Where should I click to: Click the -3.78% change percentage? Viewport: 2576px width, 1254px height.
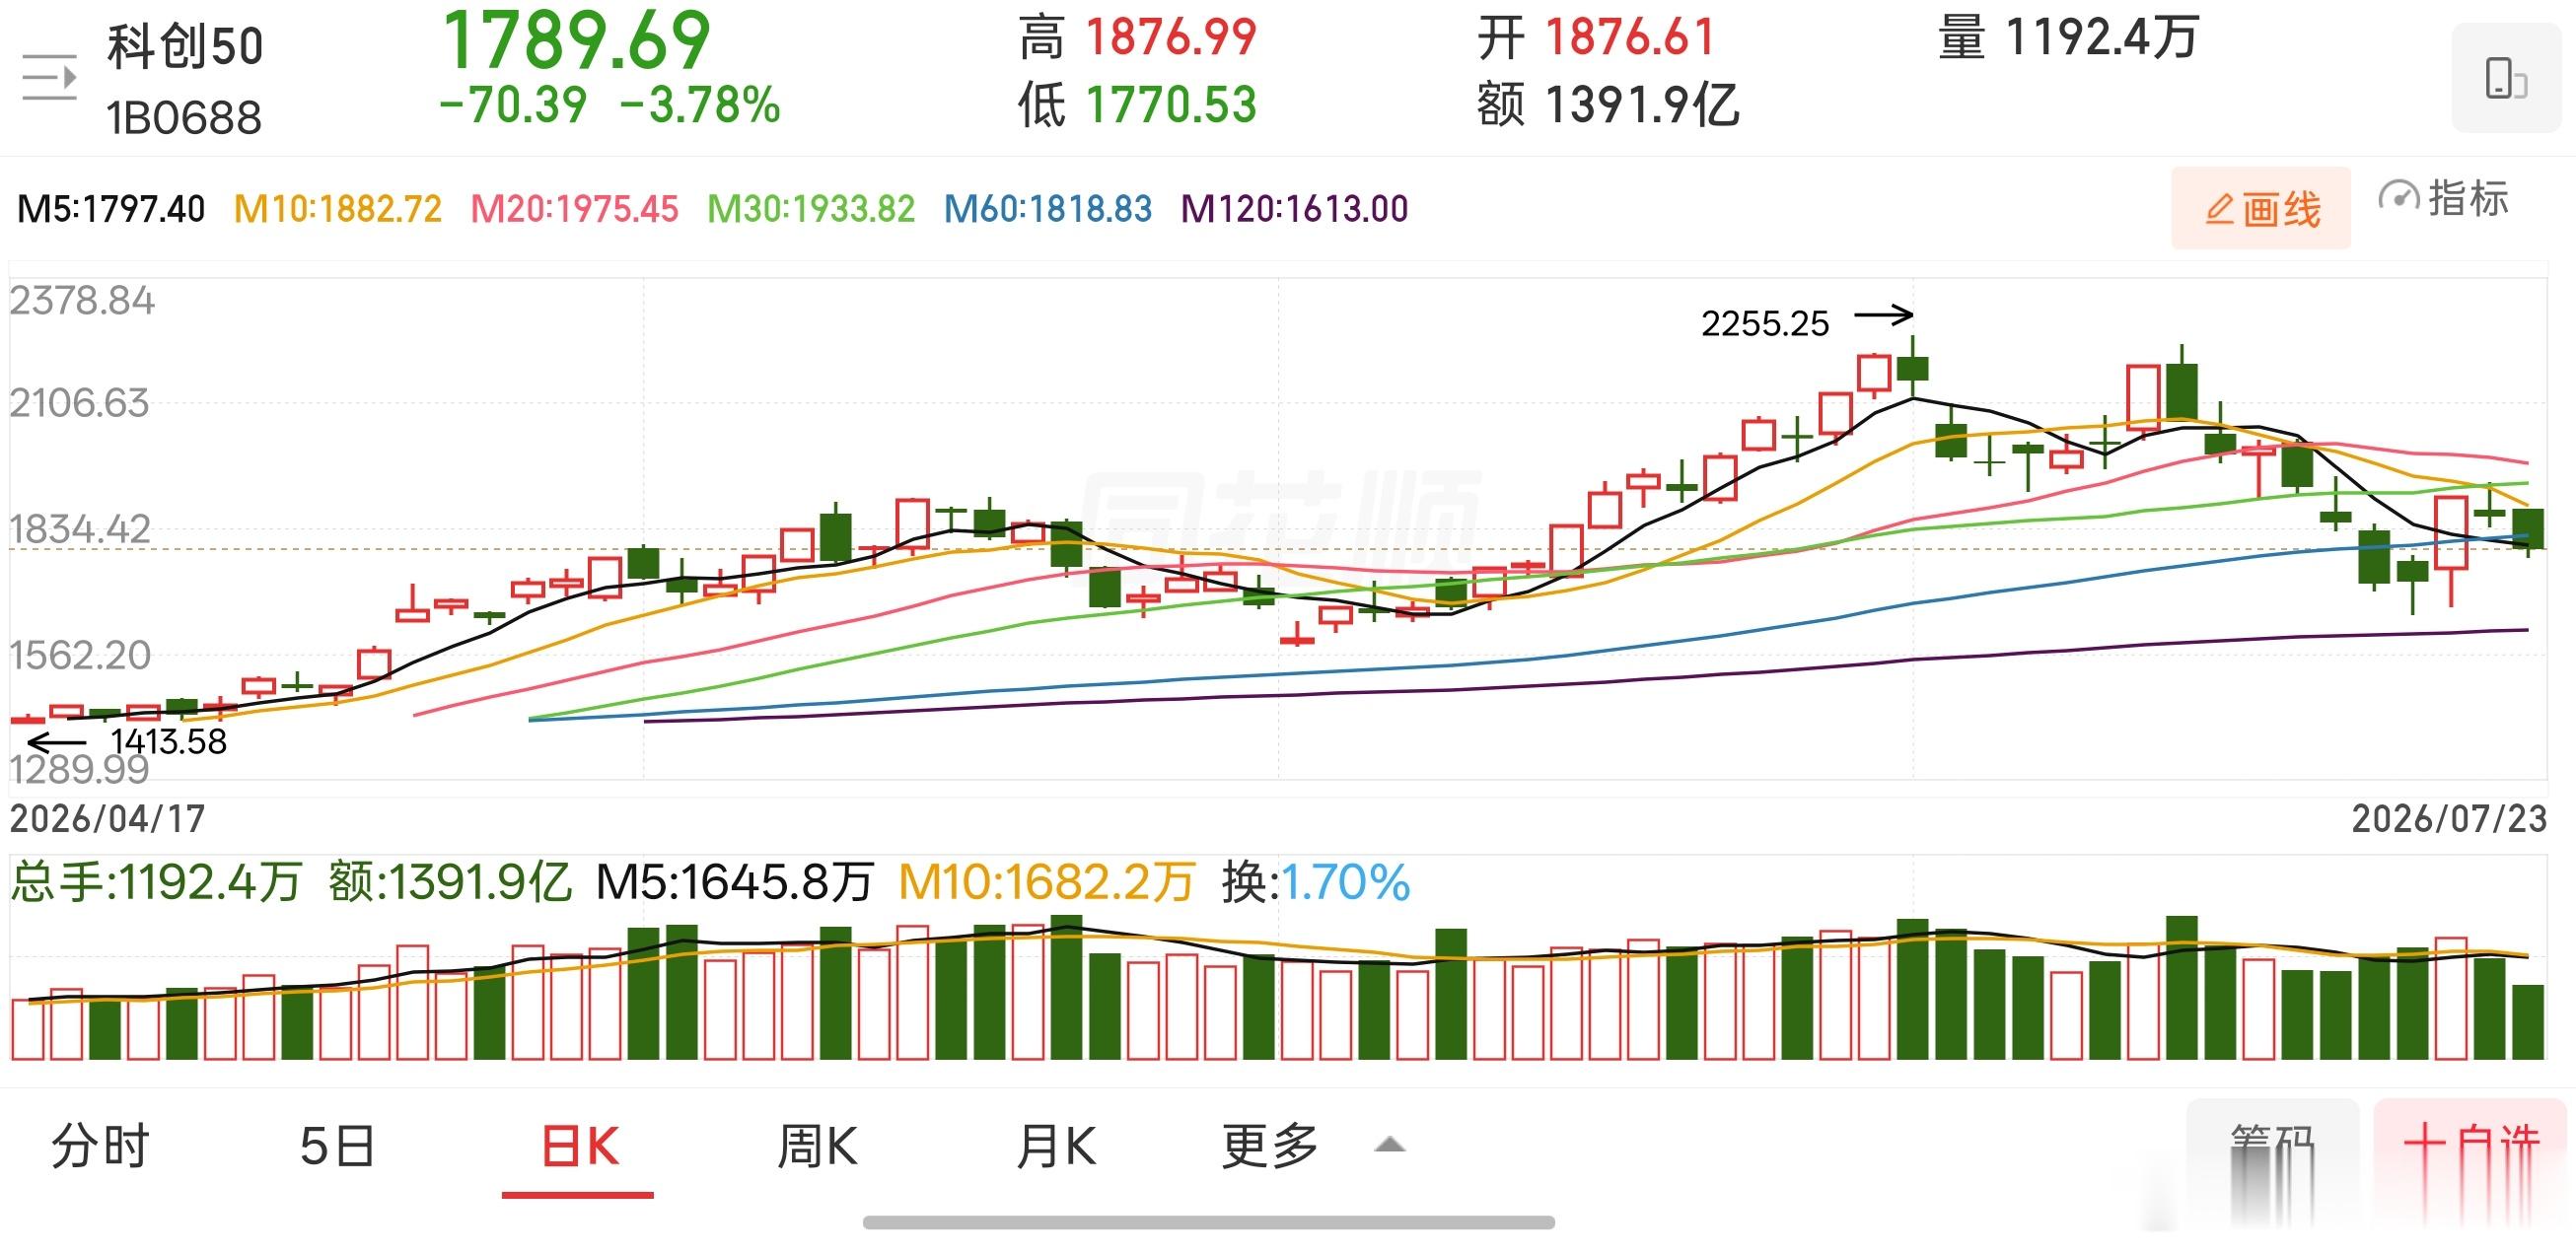click(x=700, y=105)
